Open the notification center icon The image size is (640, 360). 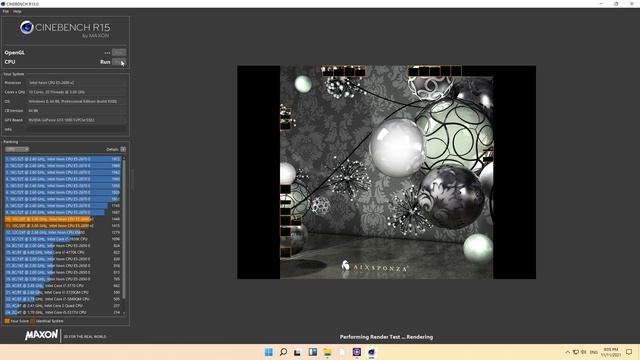pyautogui.click(x=629, y=352)
